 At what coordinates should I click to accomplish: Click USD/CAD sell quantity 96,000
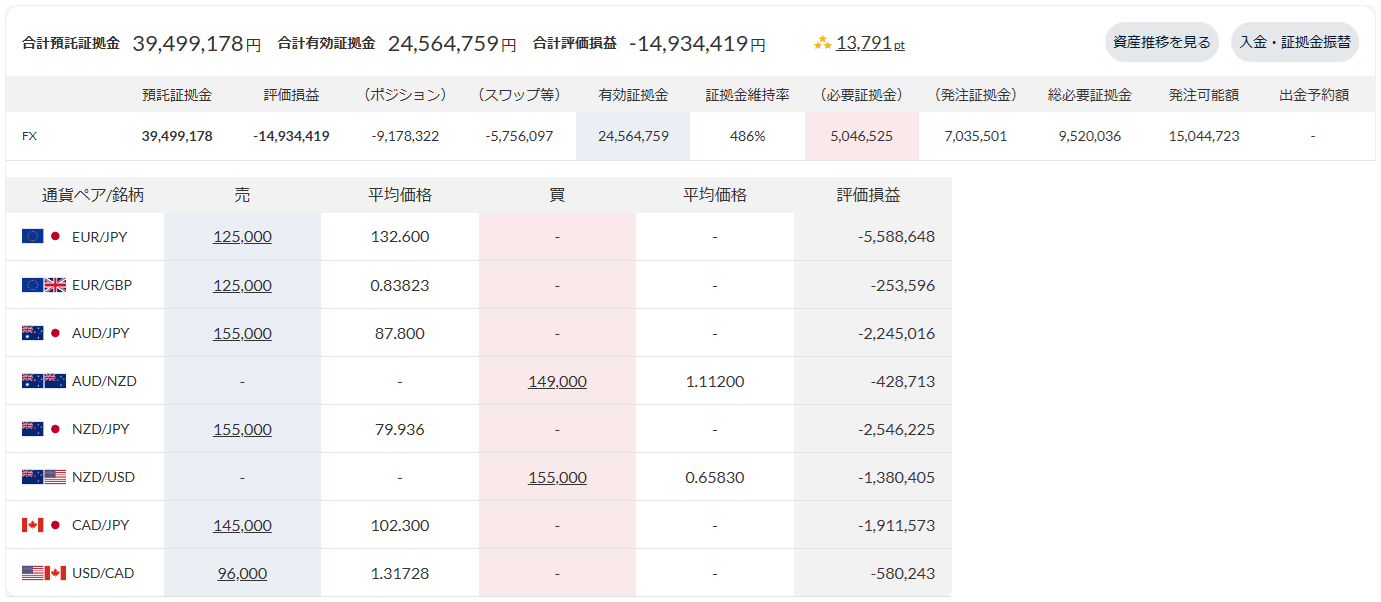[242, 573]
